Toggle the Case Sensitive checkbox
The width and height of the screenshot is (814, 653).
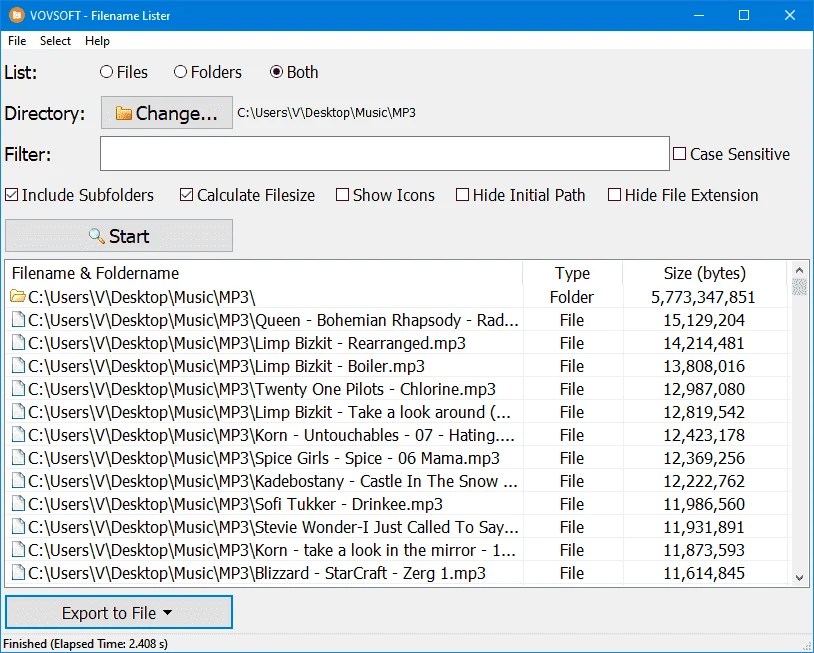679,154
